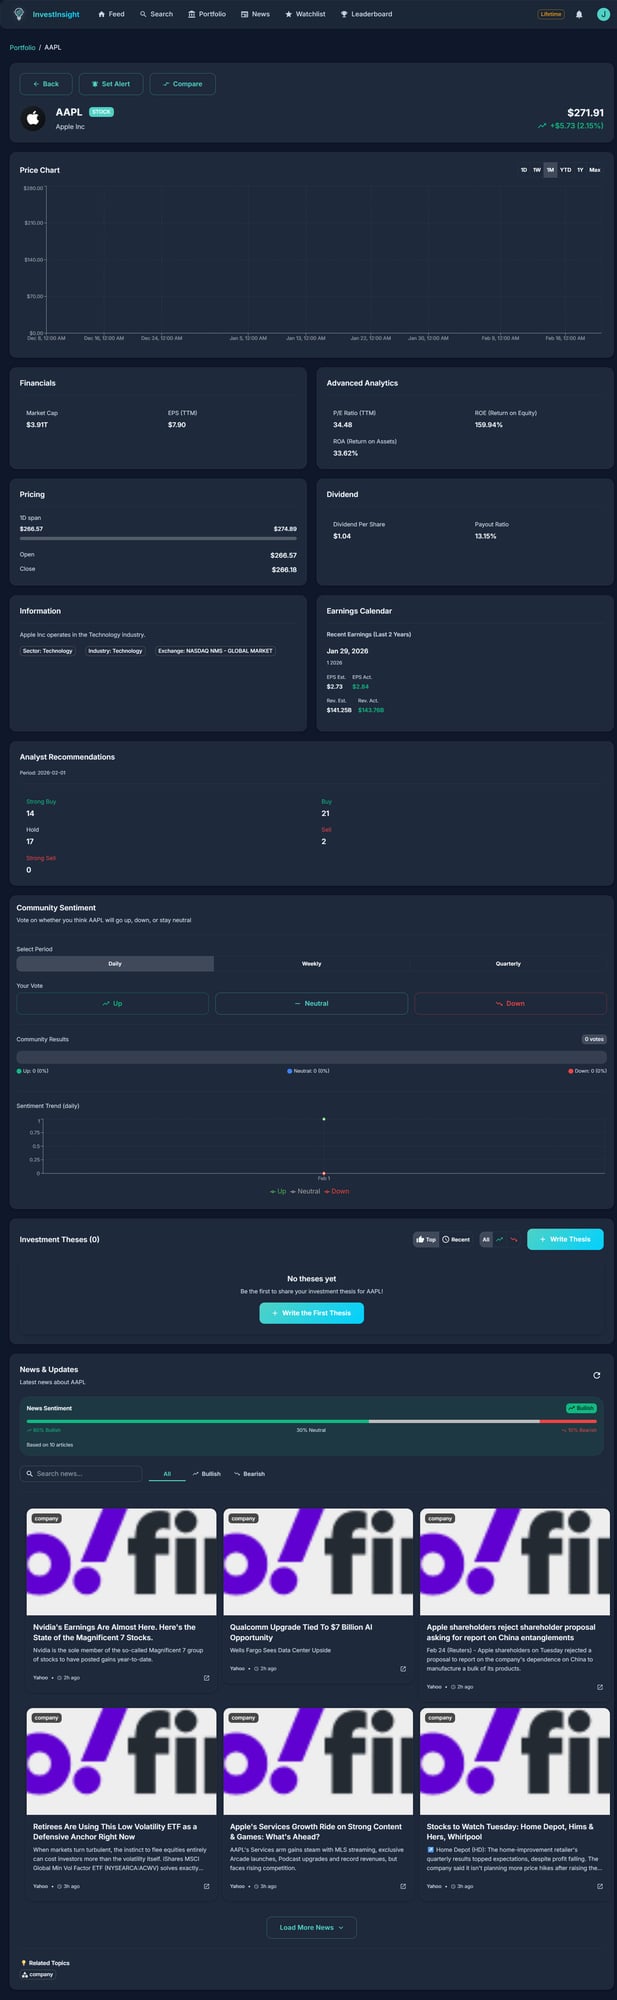Image resolution: width=617 pixels, height=2000 pixels.
Task: Click Exchange: NASDAQ NMS - GLOBAL MARKET tag
Action: 215,651
